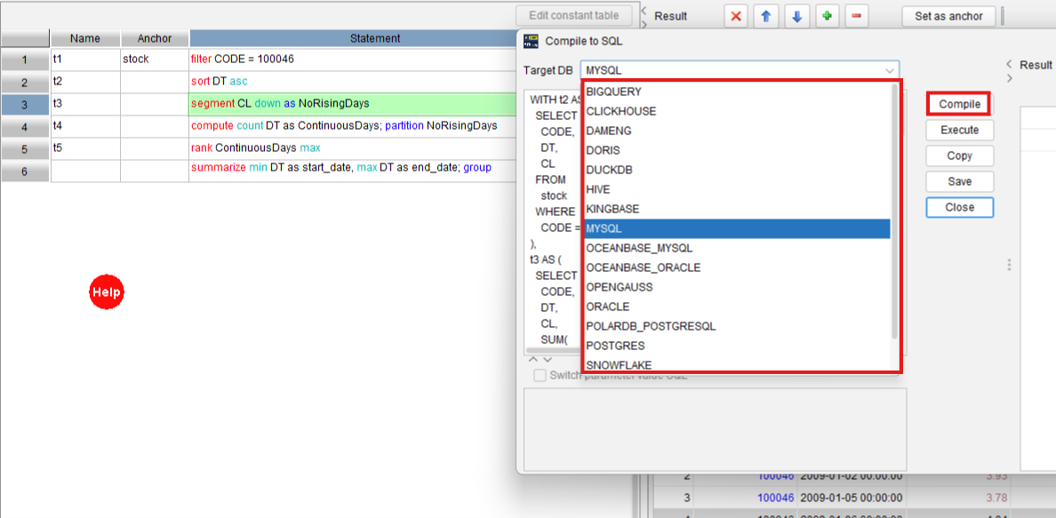The image size is (1056, 518).
Task: Click row header number 2
Action: pyautogui.click(x=25, y=82)
